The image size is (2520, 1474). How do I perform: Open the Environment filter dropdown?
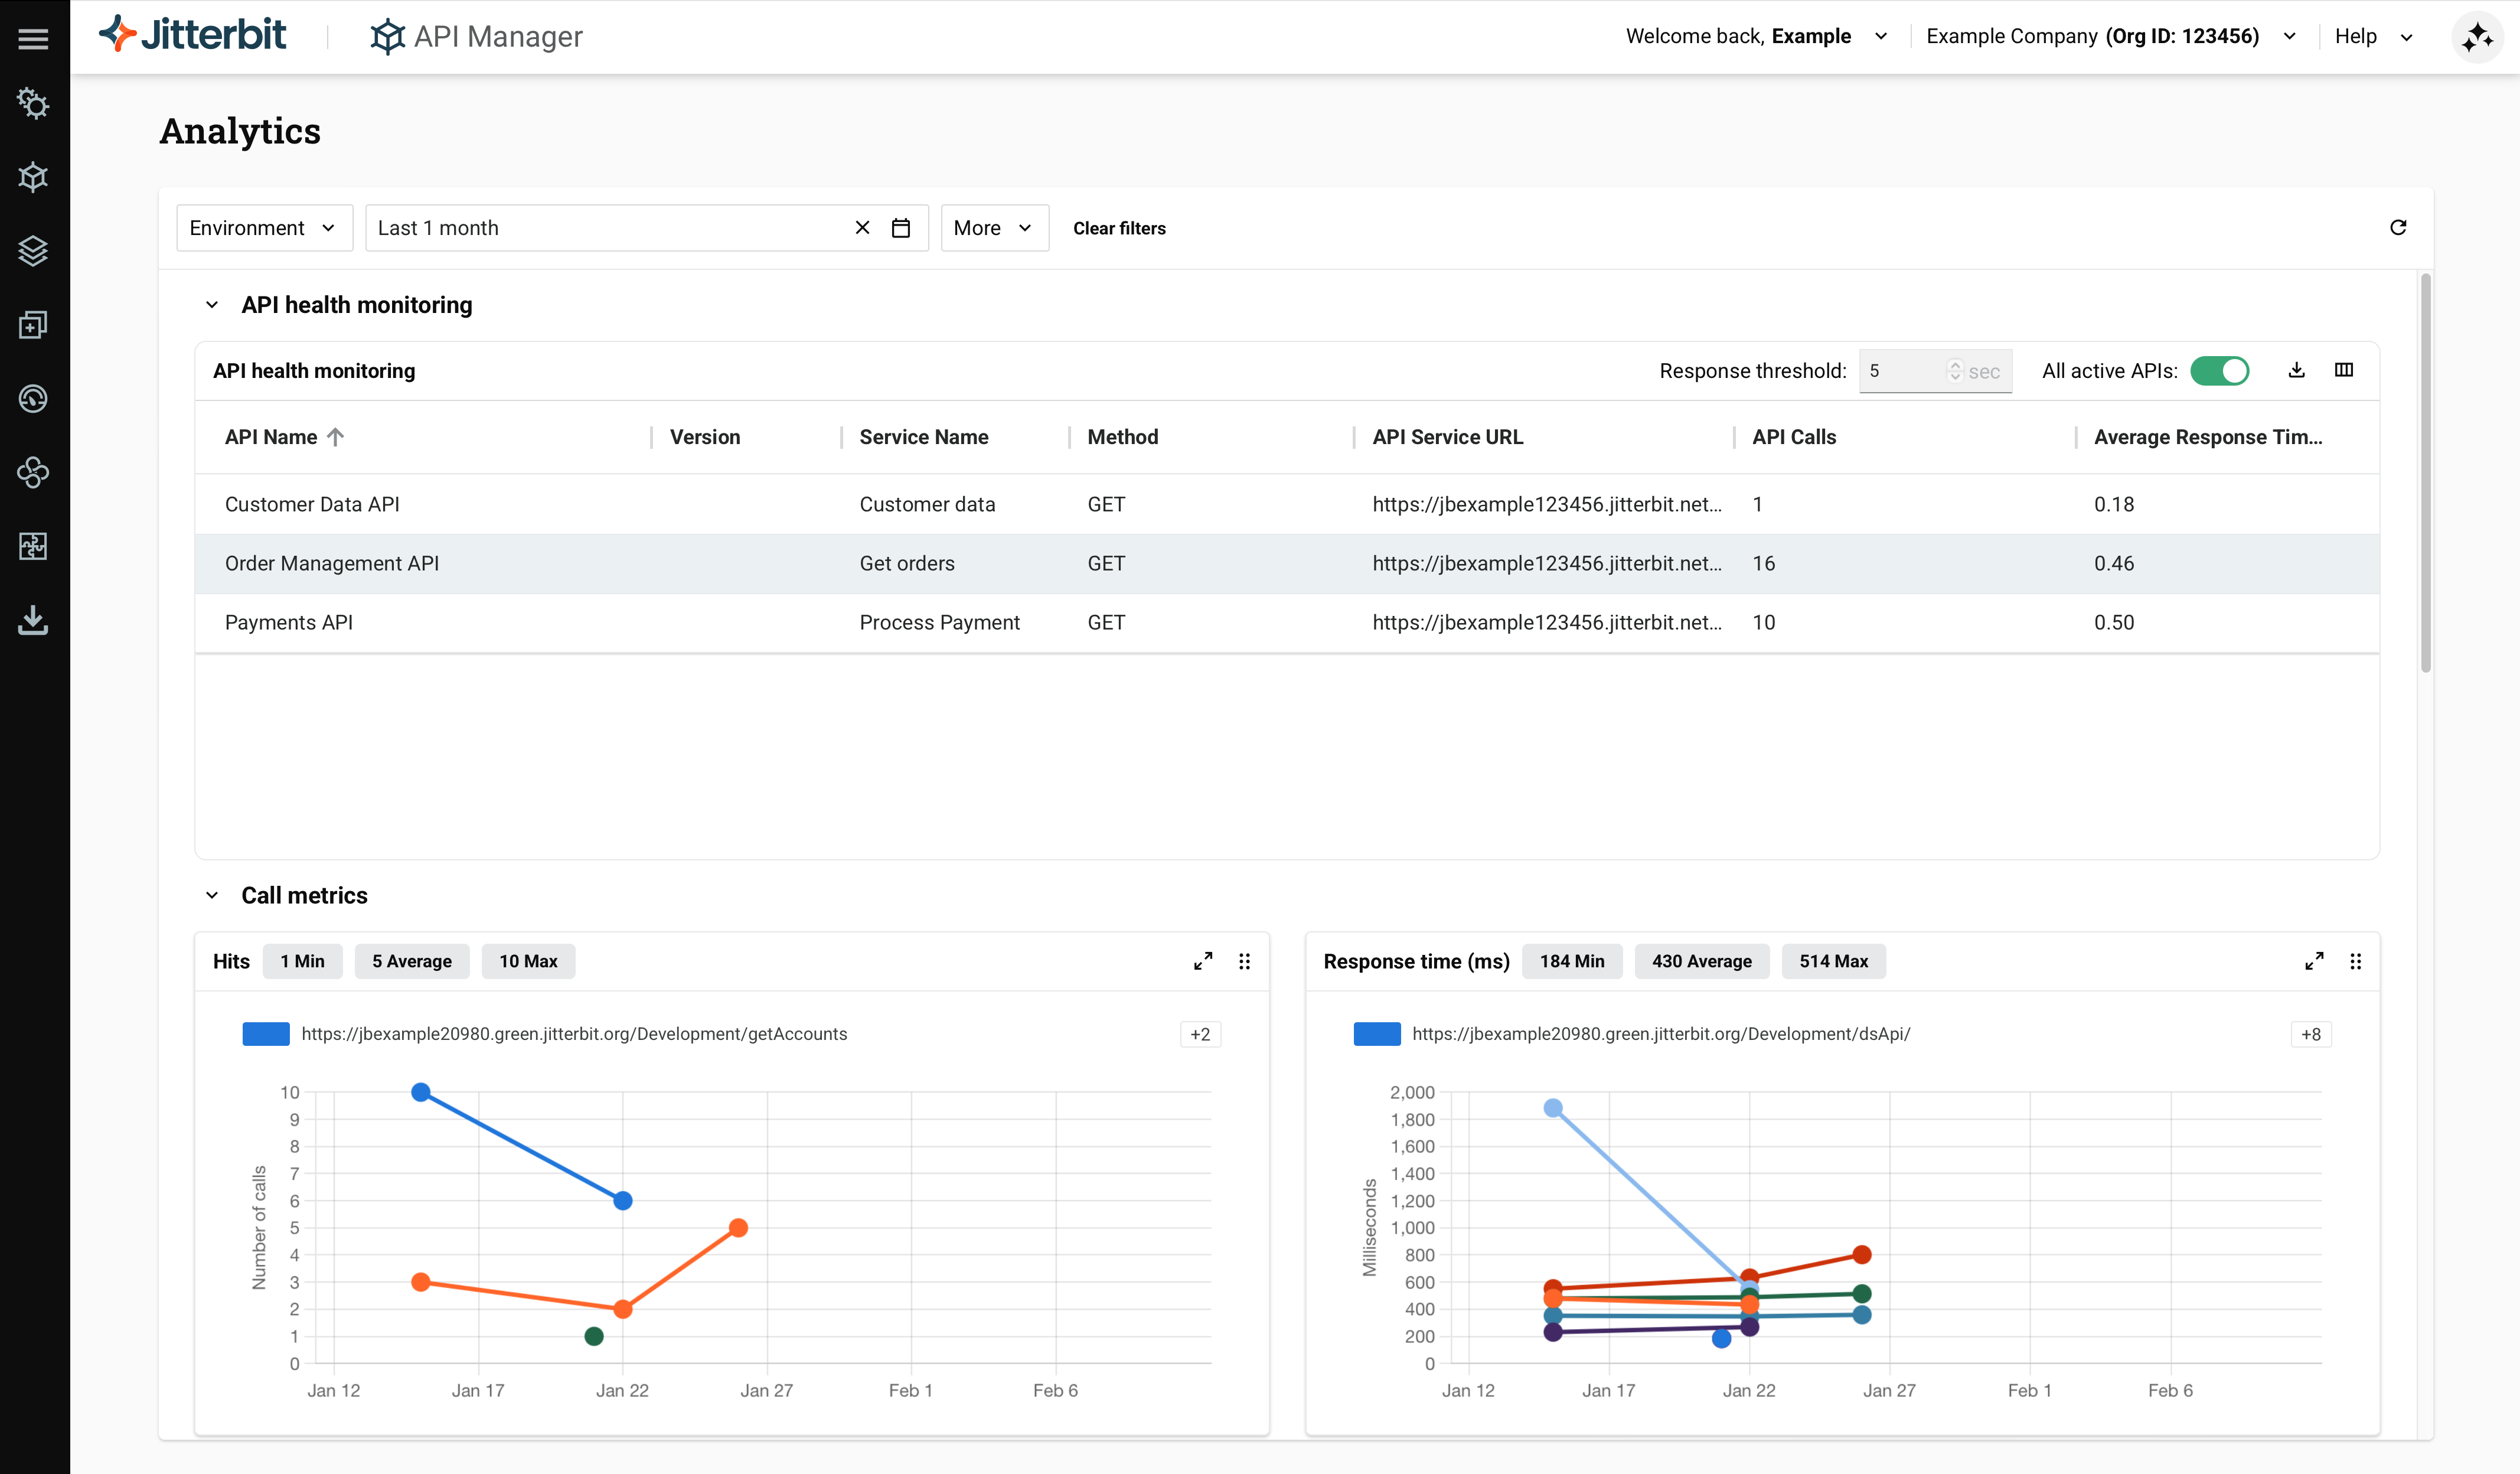tap(264, 228)
